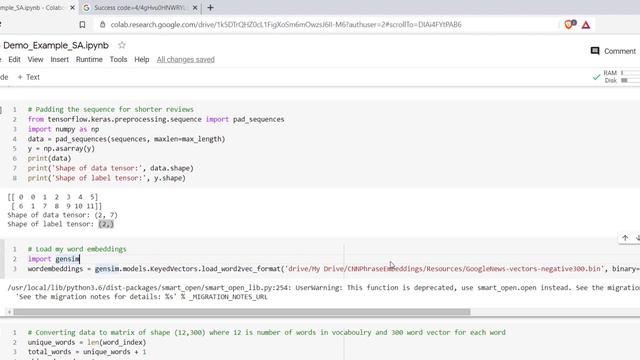Click horizontal scrollbar under the output

pyautogui.click(x=242, y=312)
